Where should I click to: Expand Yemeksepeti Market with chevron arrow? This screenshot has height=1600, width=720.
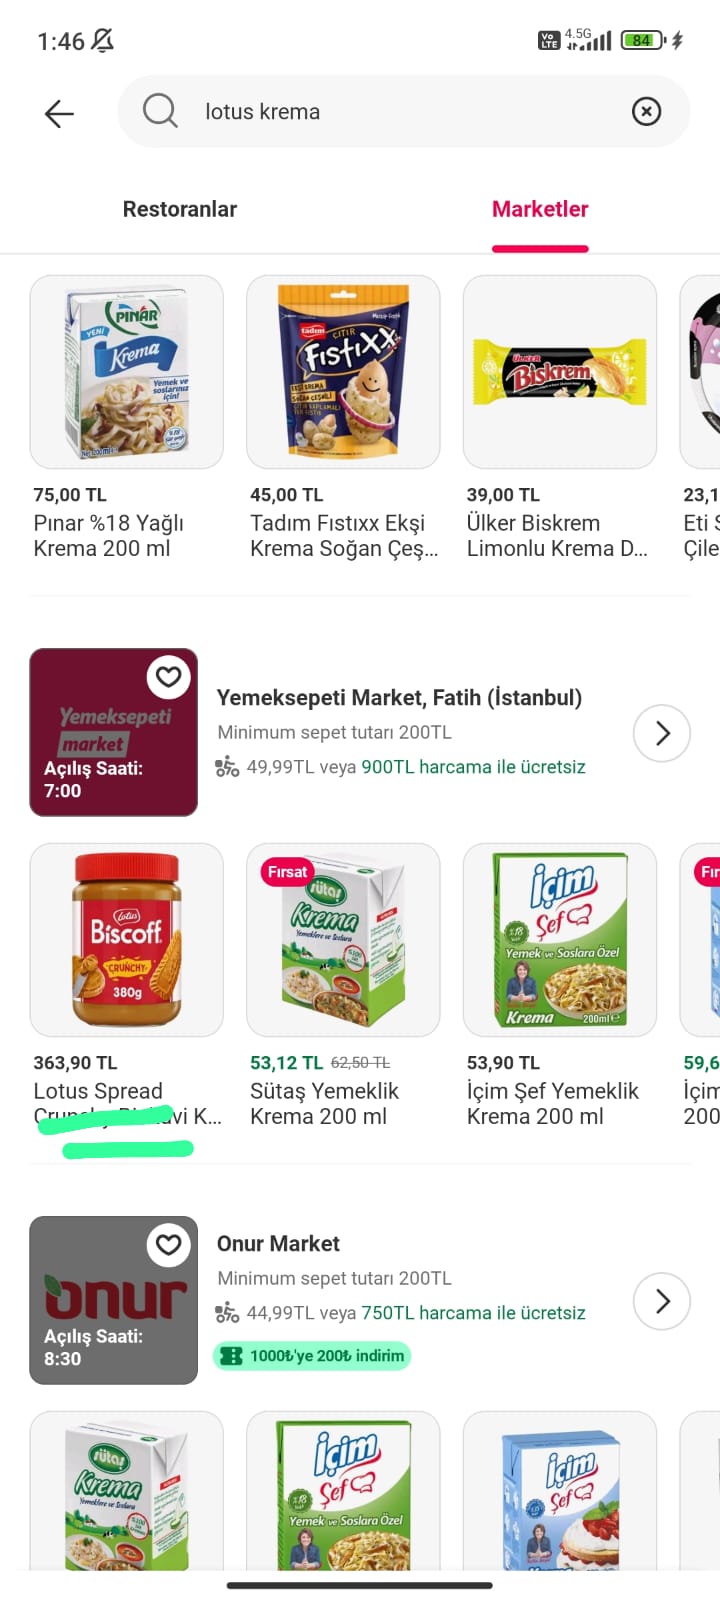click(662, 733)
